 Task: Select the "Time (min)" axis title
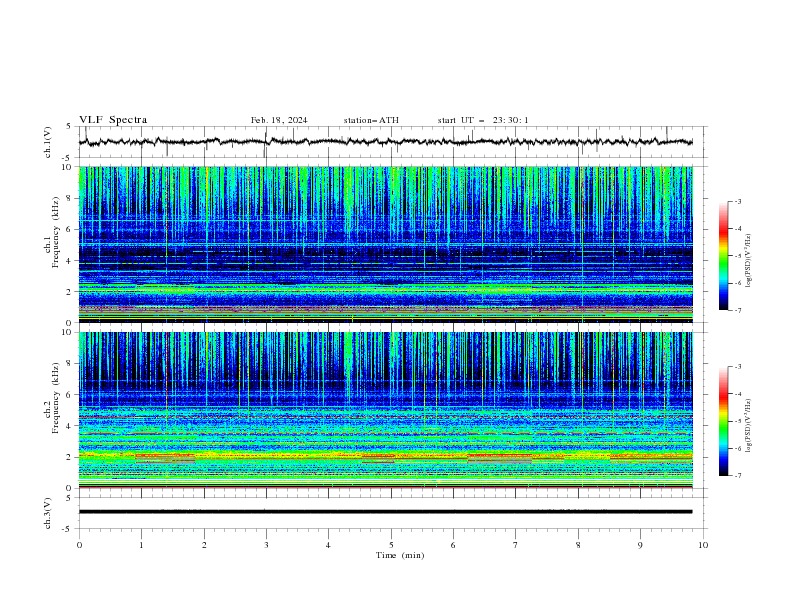(x=400, y=555)
